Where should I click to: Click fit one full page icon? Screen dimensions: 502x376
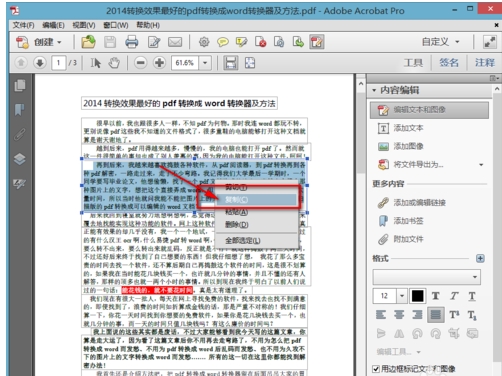[250, 63]
